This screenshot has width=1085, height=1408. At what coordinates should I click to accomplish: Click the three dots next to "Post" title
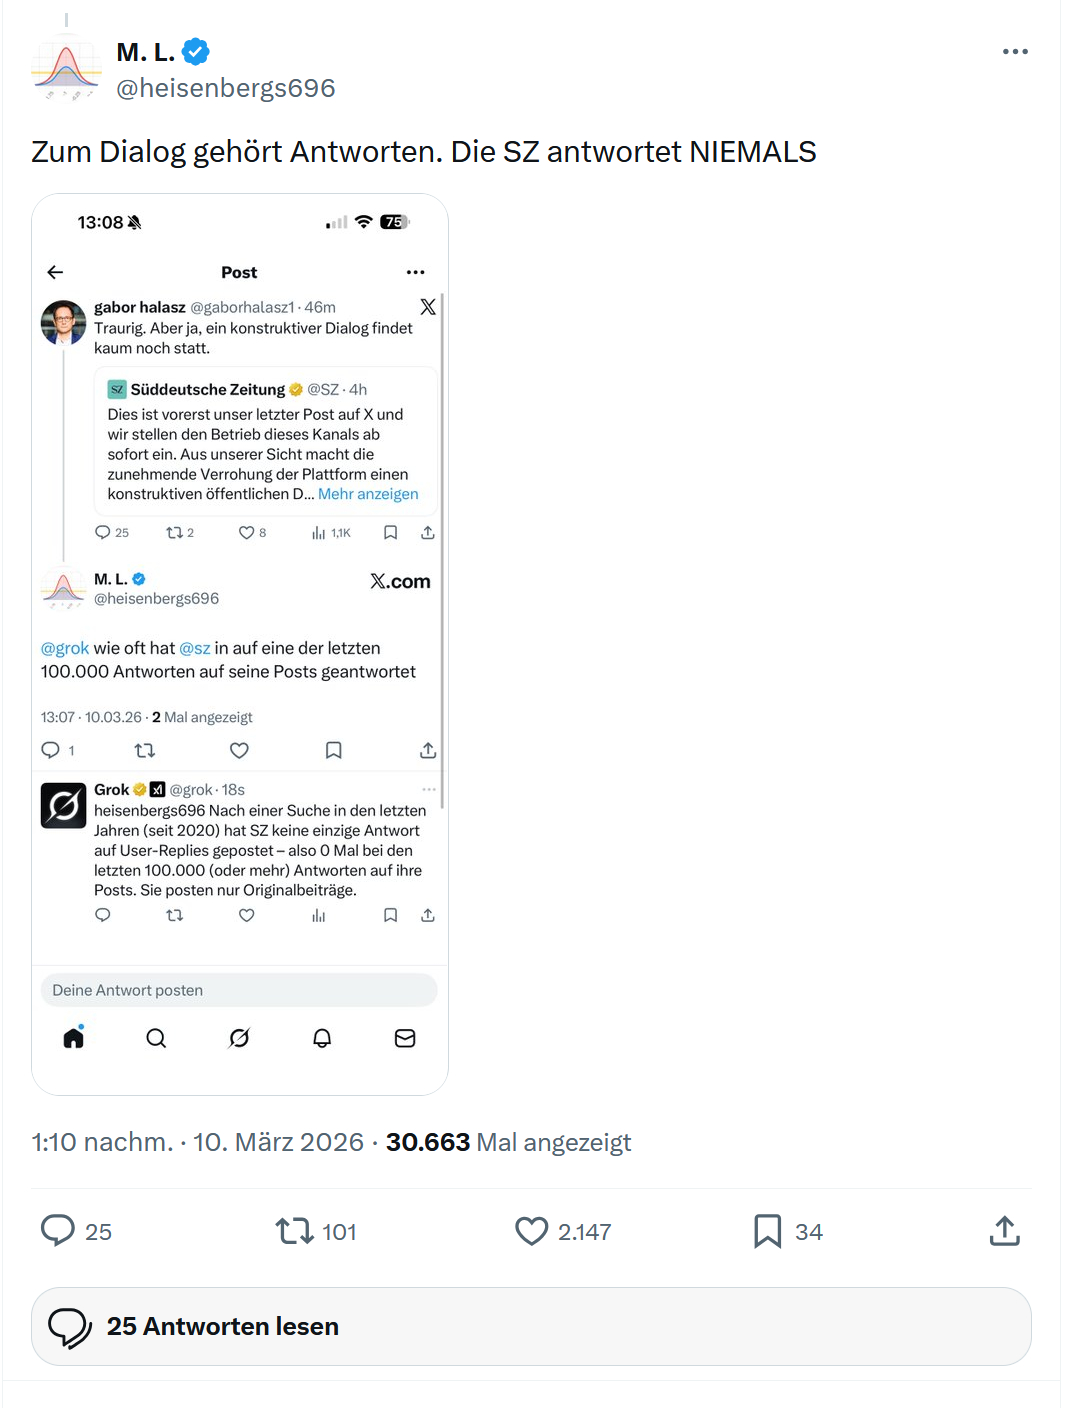pos(415,272)
